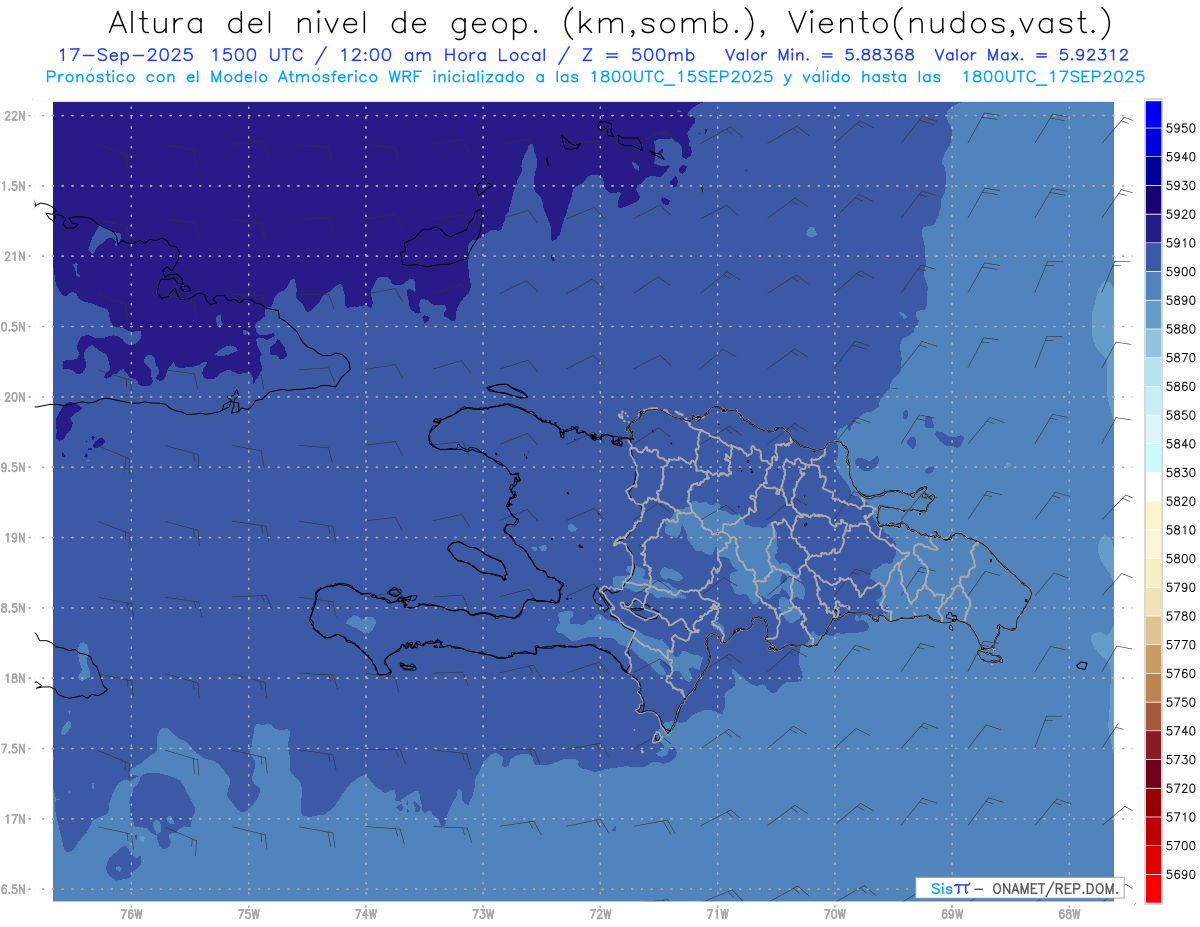Pick the tan legend swatch between 5780 and 5770

coord(1153,630)
